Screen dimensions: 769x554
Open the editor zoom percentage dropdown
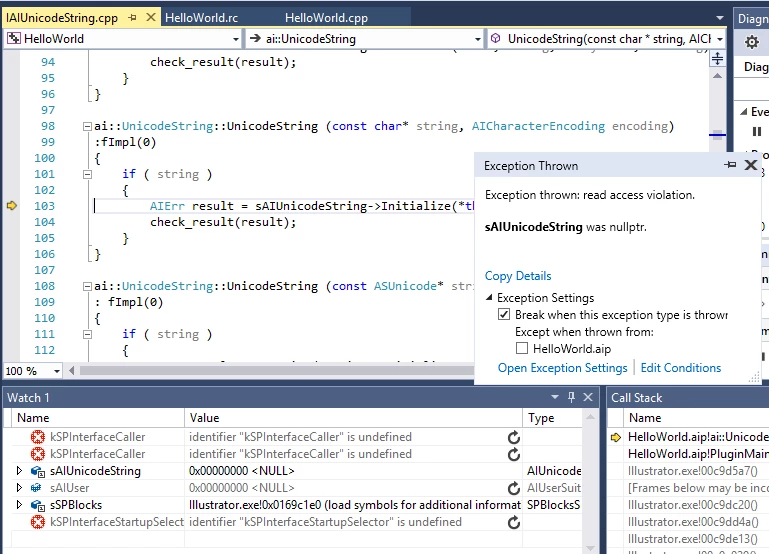tap(57, 371)
